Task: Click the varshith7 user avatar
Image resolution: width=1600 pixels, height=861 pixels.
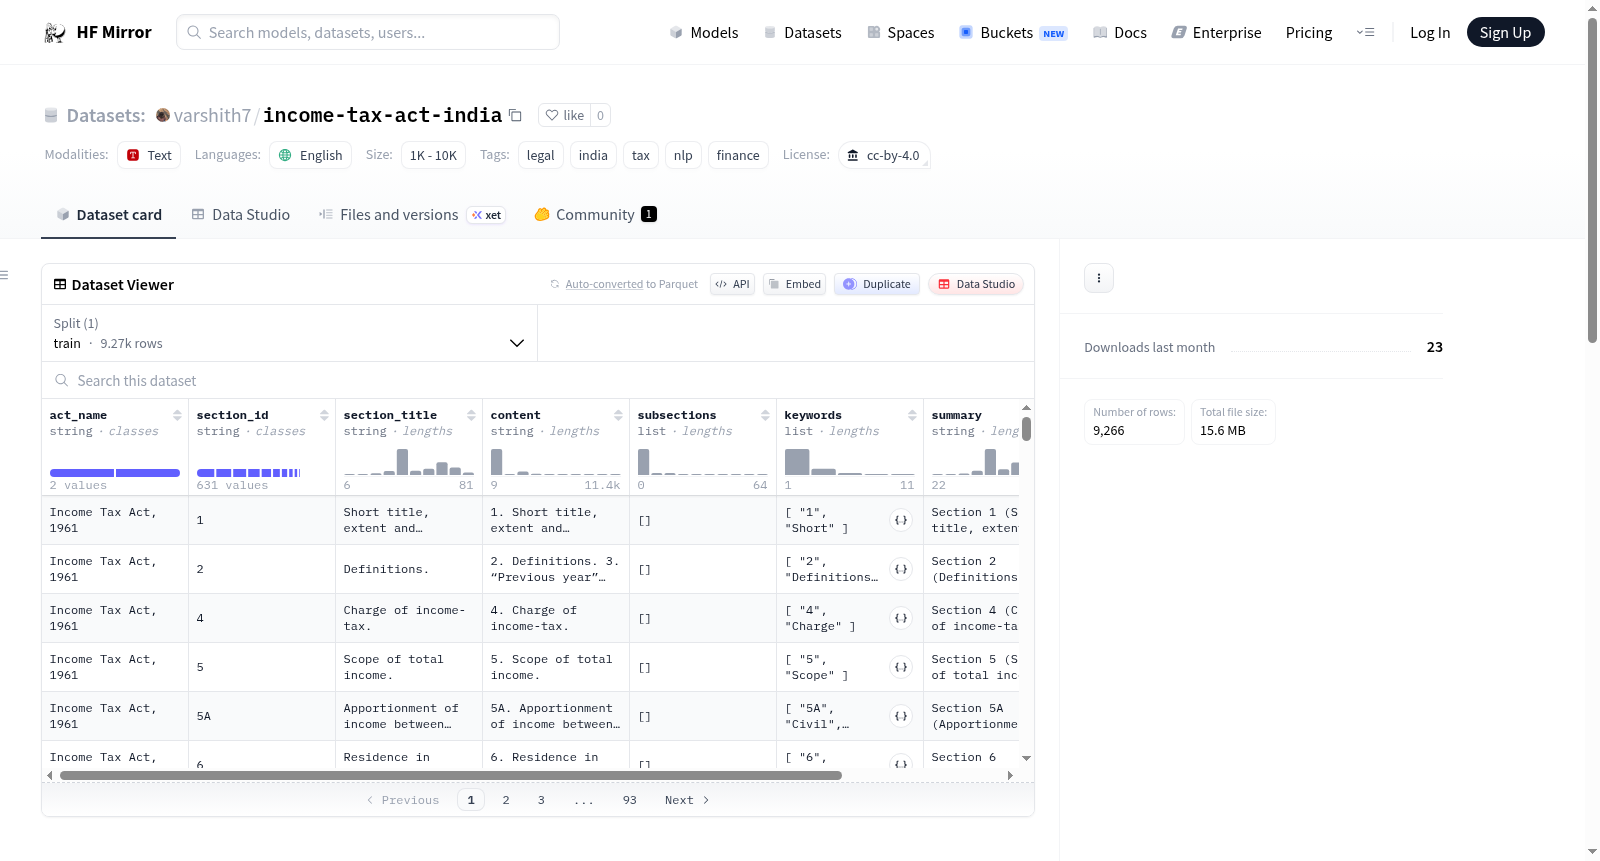Action: pos(162,115)
